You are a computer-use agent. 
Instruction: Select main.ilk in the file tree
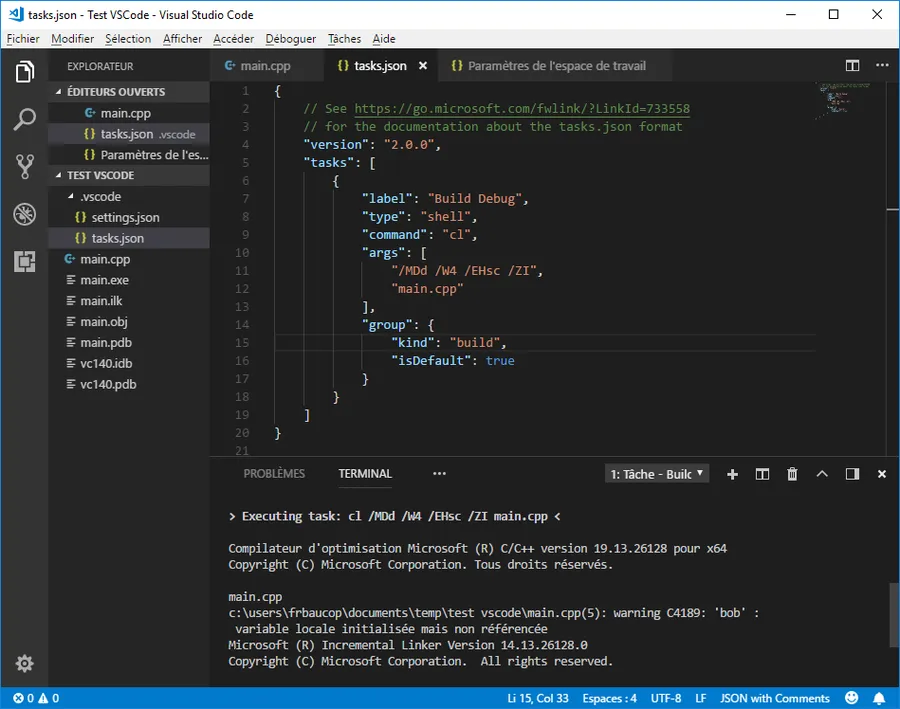coord(129,301)
